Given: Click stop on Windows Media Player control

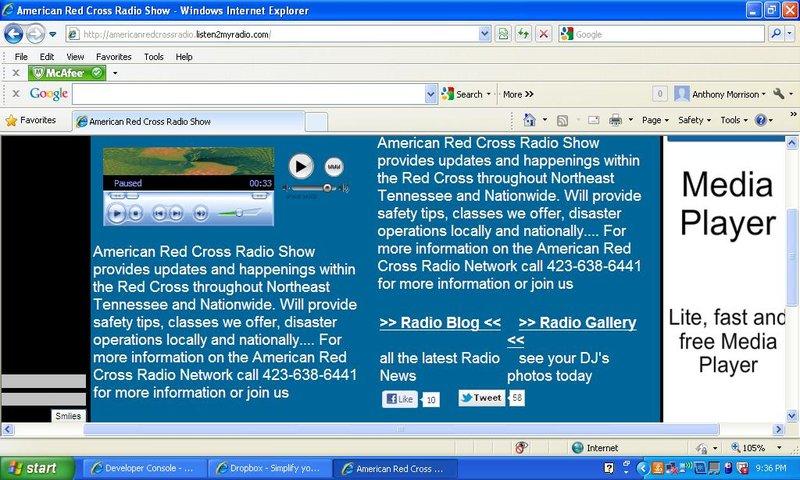Looking at the screenshot, I should click(x=135, y=213).
